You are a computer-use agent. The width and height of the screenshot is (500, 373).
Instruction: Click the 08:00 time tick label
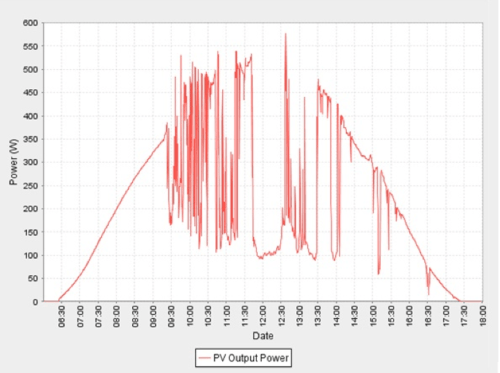point(117,317)
